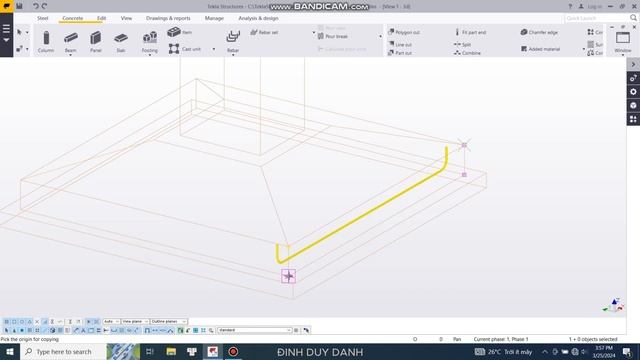Click the Rebar tool icon
The height and width of the screenshot is (360, 640).
coord(233,37)
